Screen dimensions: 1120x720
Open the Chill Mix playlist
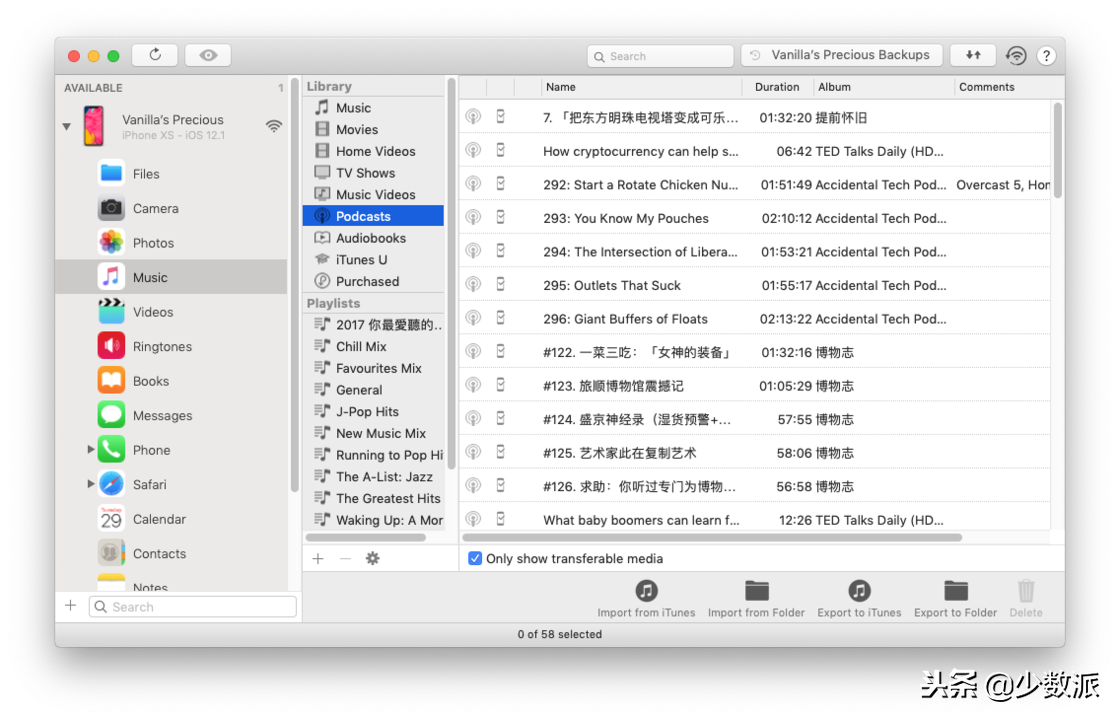tap(374, 346)
